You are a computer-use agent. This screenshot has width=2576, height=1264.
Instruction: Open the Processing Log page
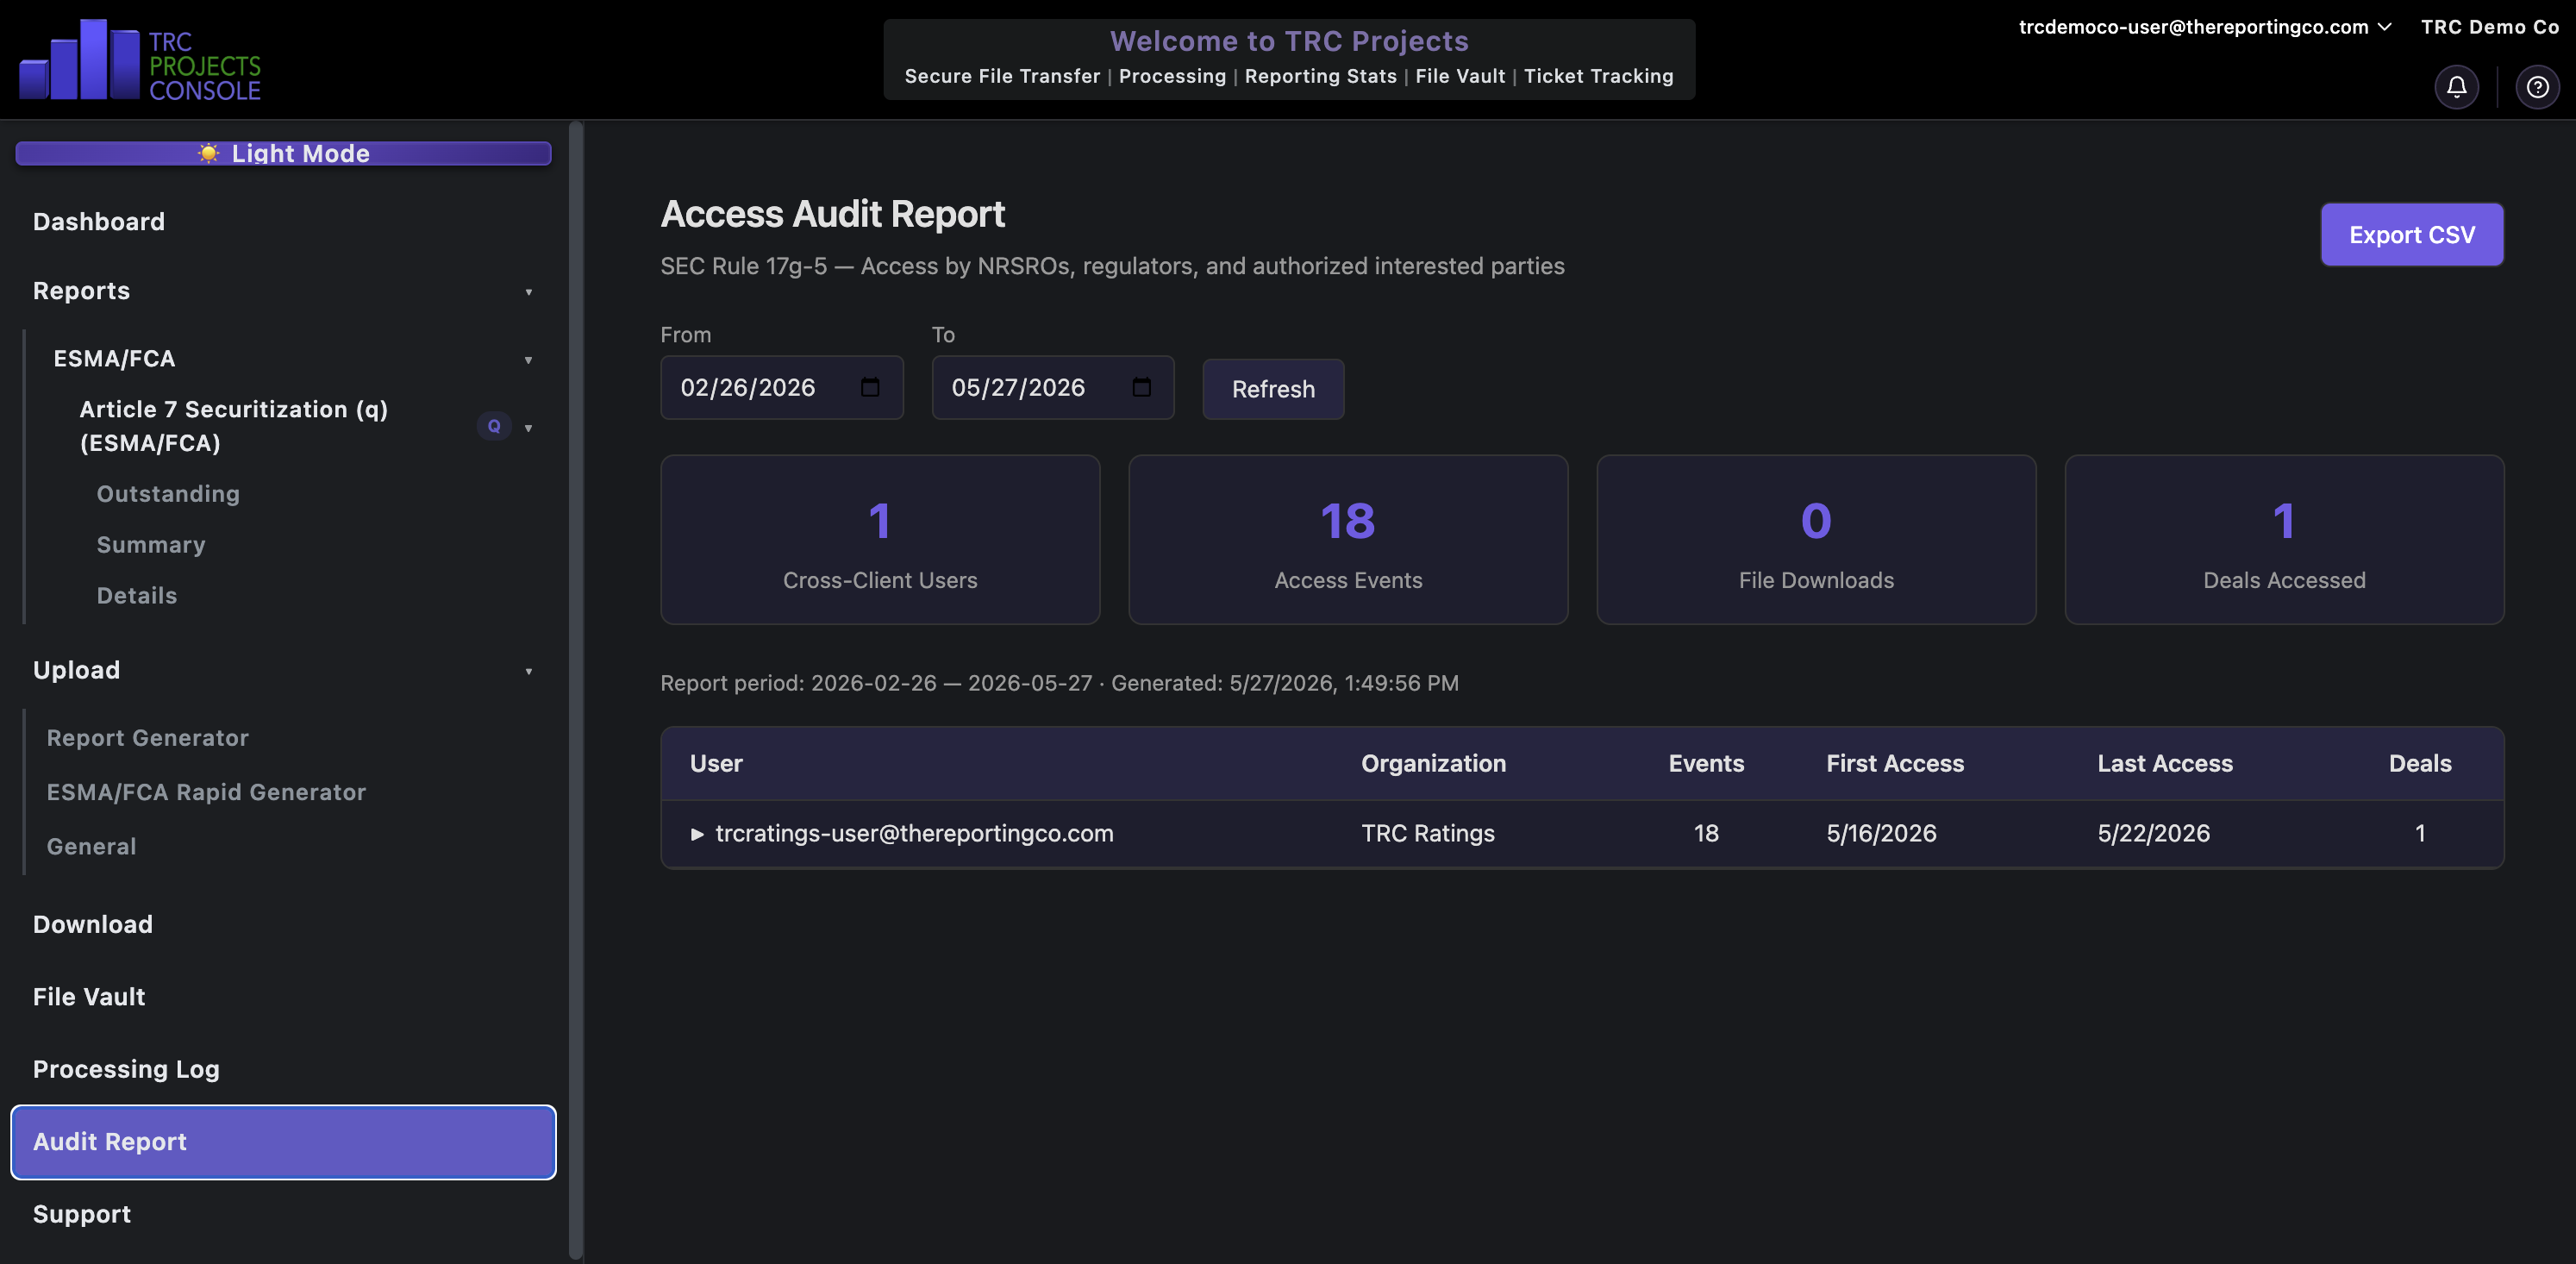(126, 1069)
